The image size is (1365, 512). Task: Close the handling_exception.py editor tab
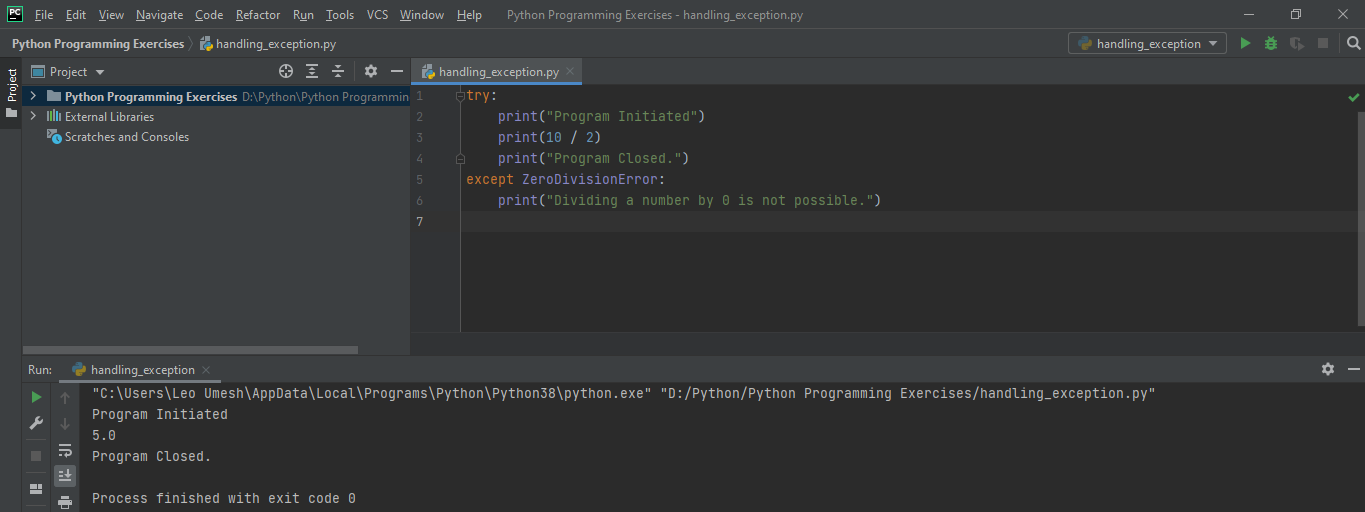click(x=570, y=72)
